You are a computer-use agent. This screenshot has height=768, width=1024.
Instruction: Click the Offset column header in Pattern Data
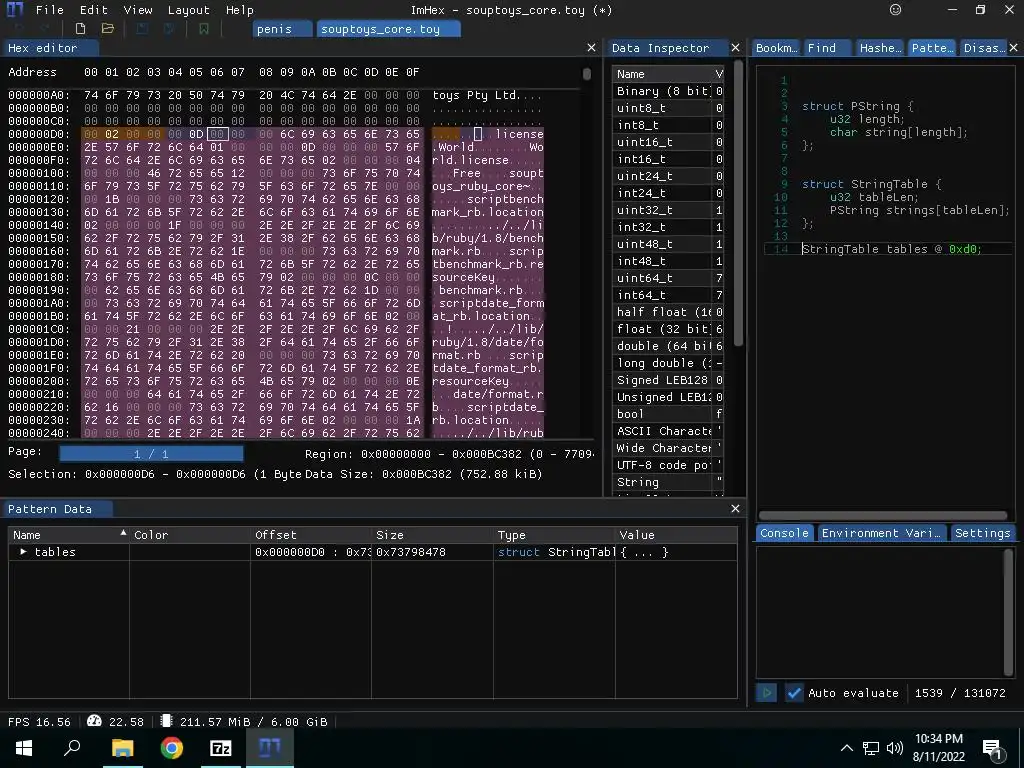click(311, 534)
